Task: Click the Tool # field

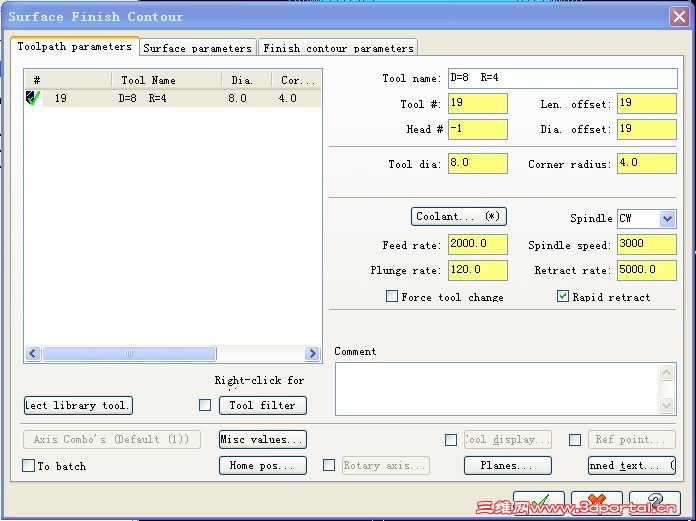Action: 478,103
